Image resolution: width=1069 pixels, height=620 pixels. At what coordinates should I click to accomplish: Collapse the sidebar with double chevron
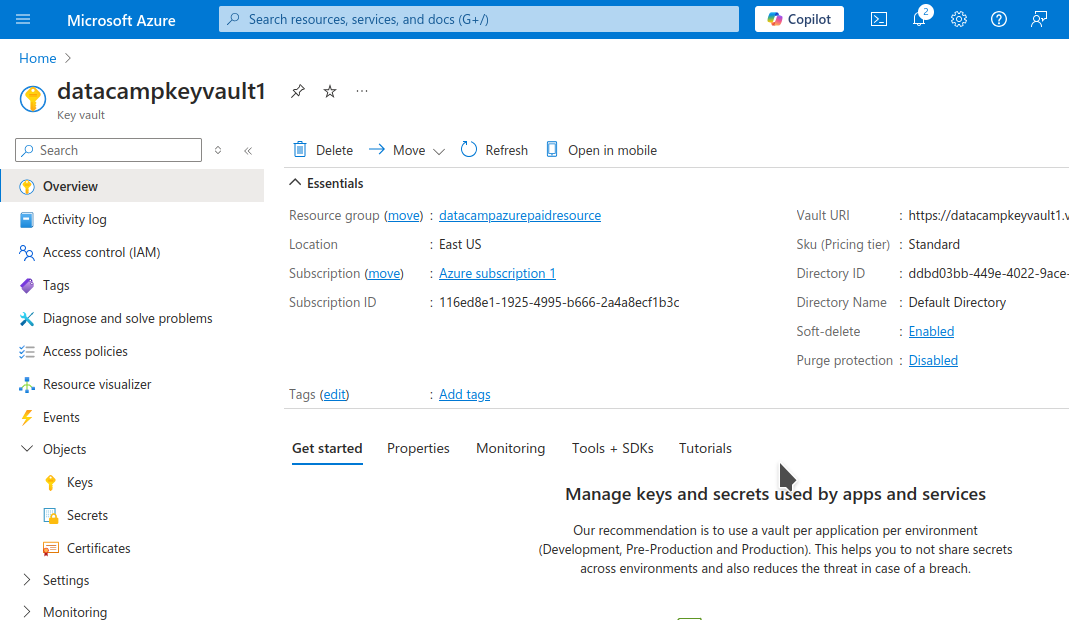point(248,151)
